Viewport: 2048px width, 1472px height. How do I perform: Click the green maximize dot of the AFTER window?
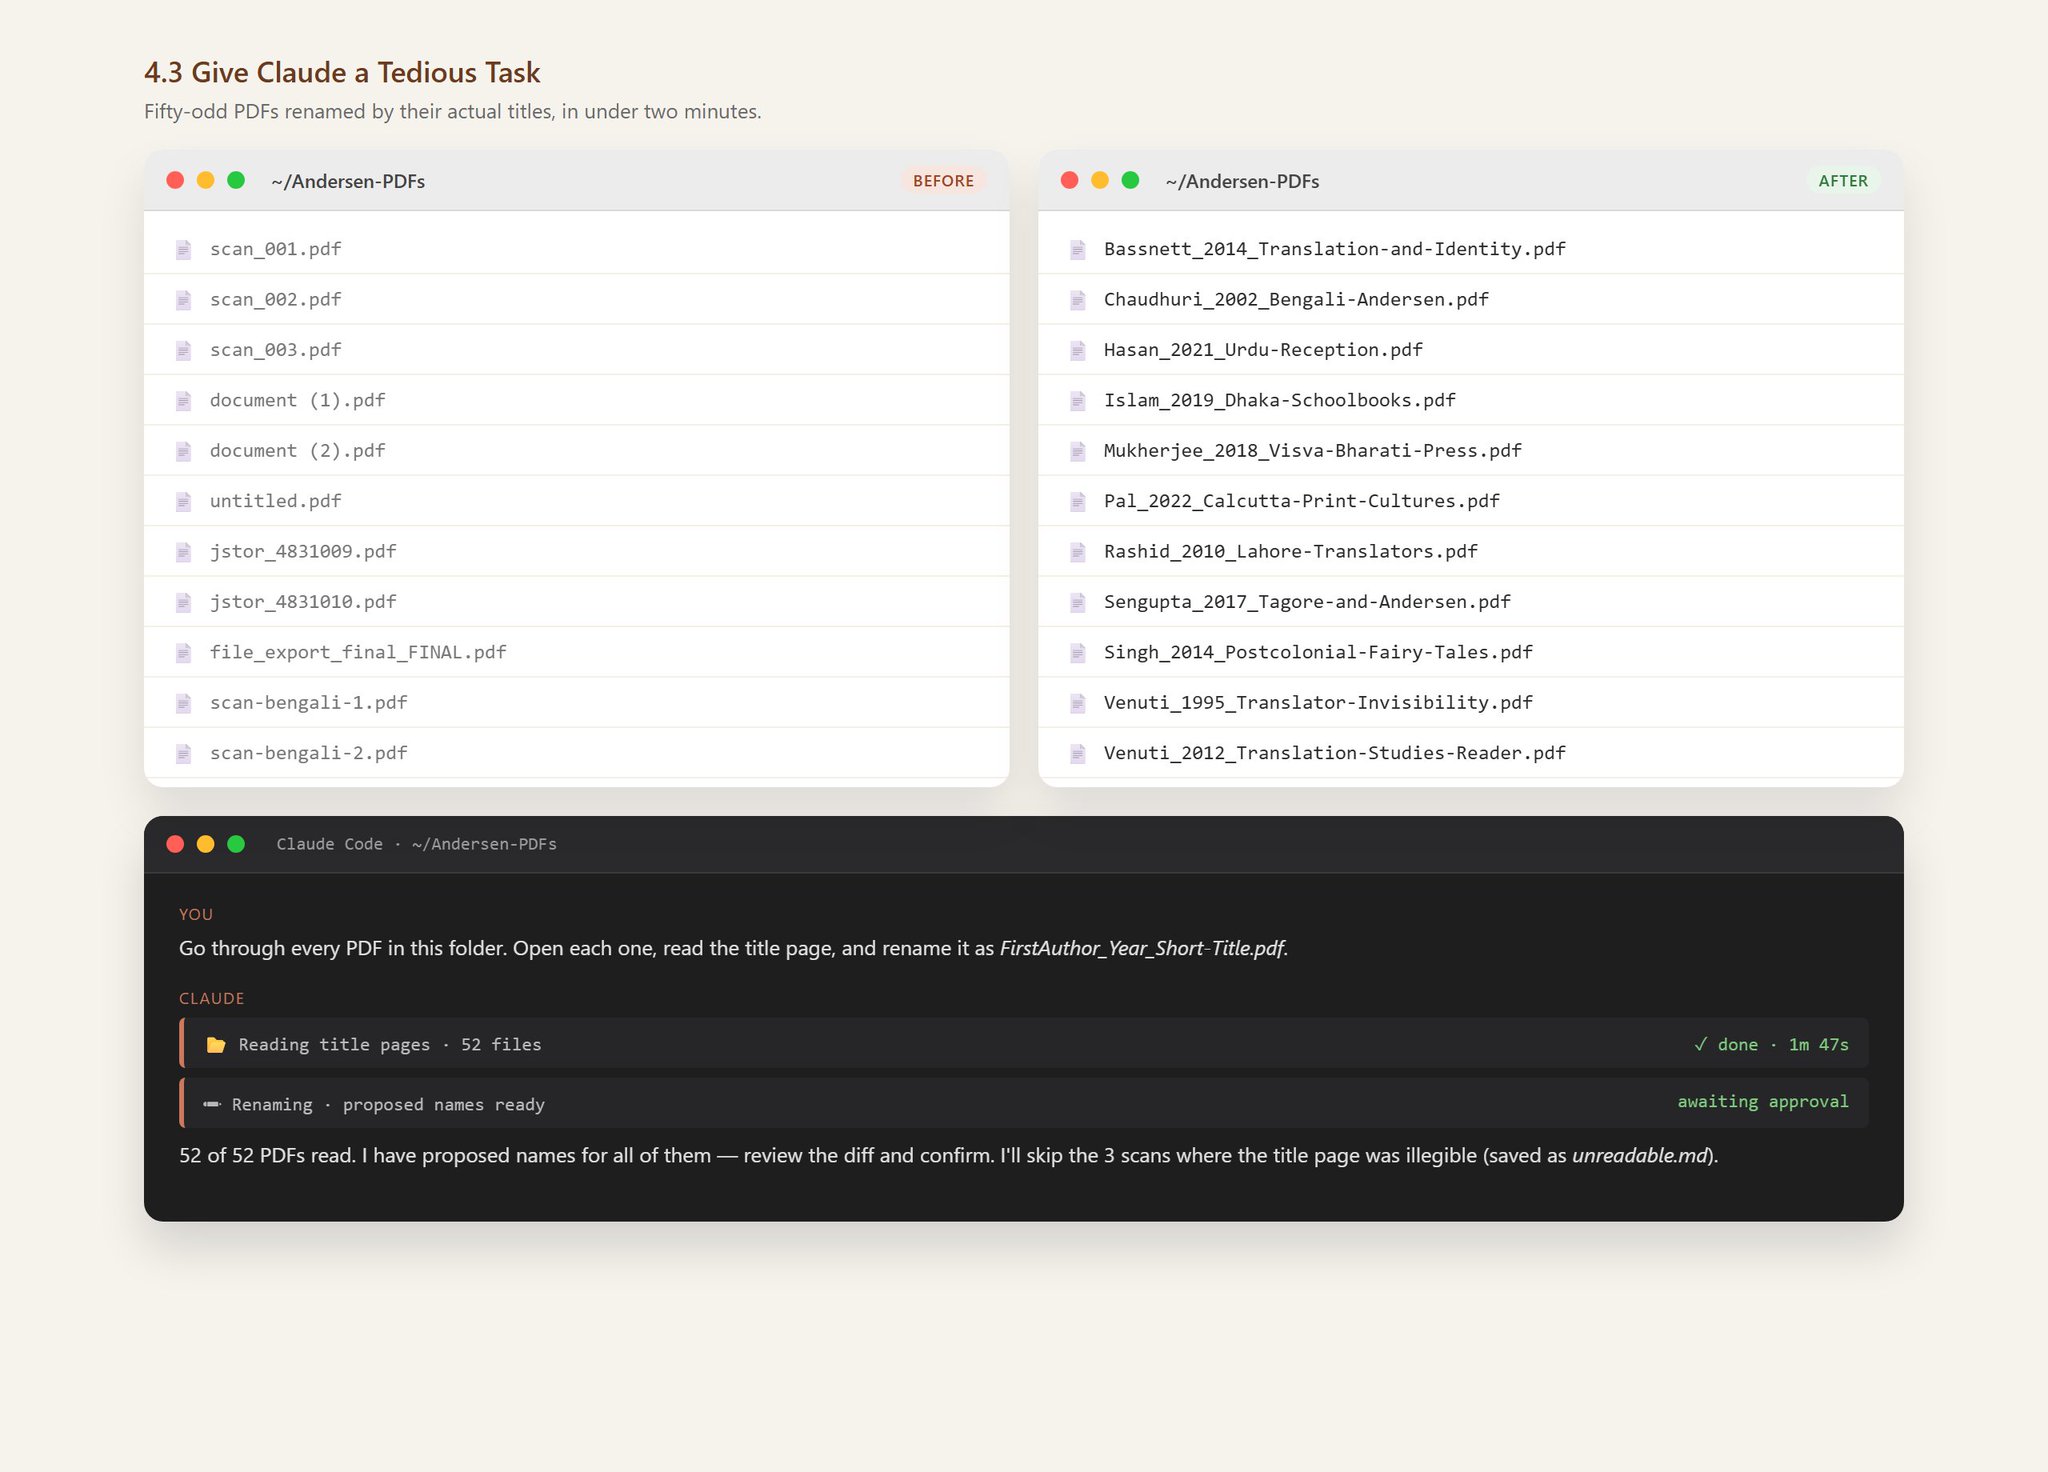click(x=1130, y=180)
